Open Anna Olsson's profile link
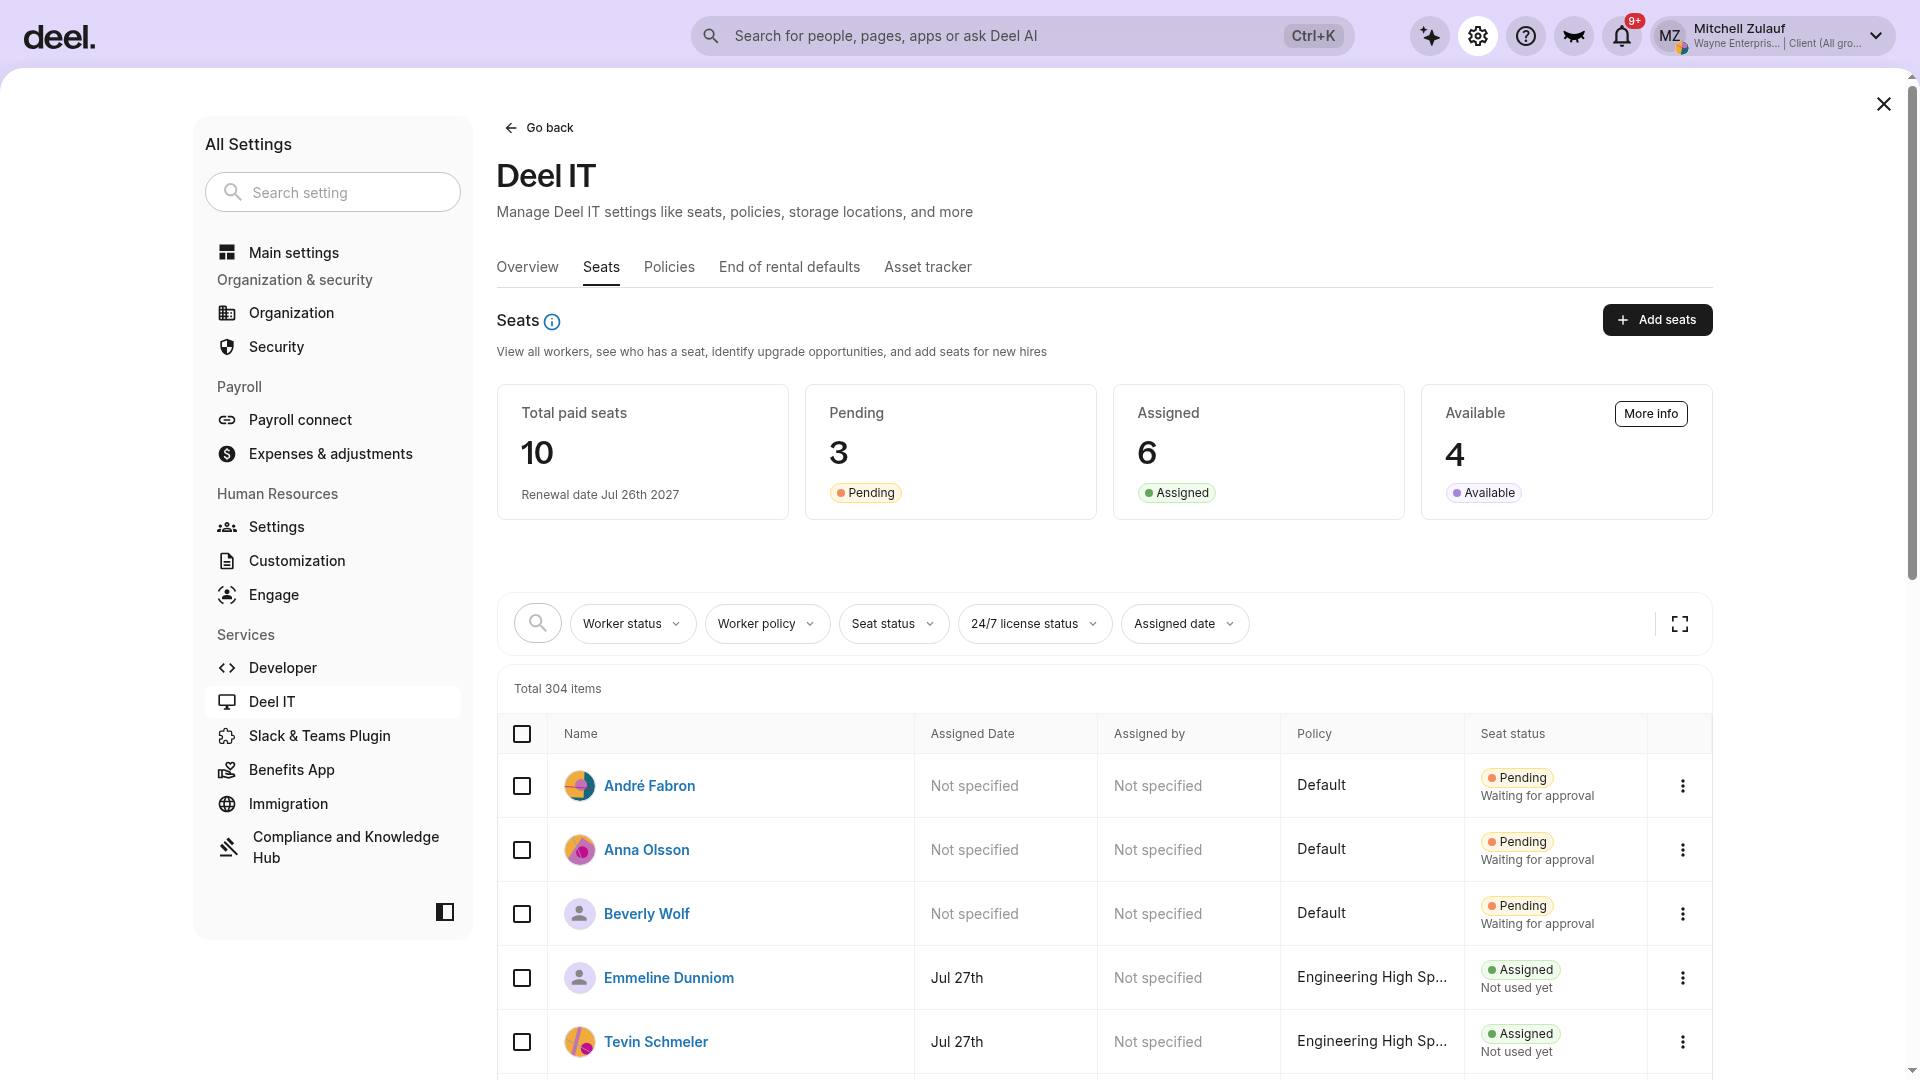Screen dimensions: 1920x1080 [x=646, y=850]
